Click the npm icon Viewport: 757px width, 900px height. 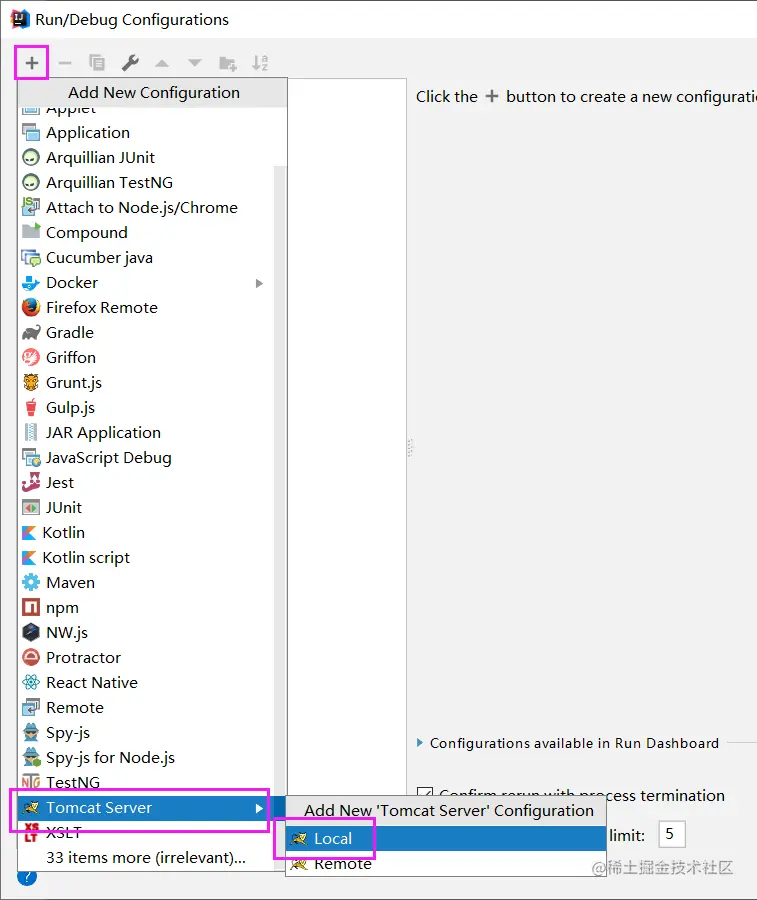coord(31,607)
